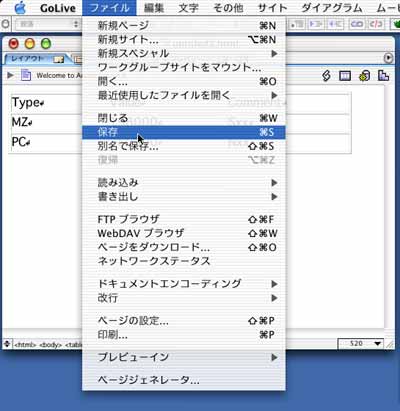400x411 pixels.
Task: Open the 編集 menu in menu bar
Action: pos(154,8)
